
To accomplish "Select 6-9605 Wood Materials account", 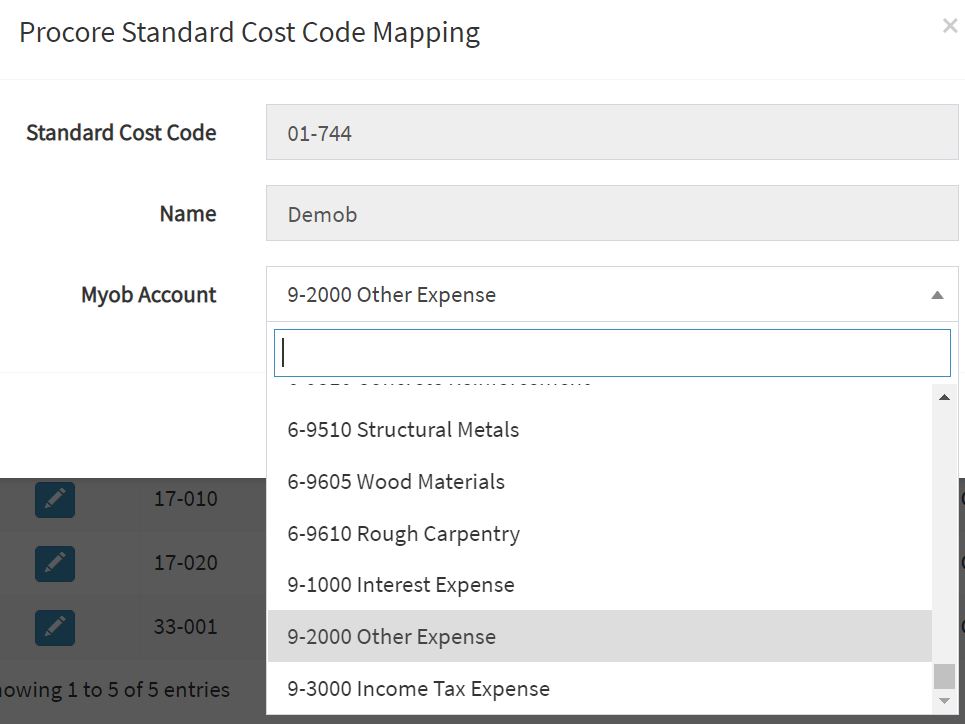I will (x=394, y=481).
